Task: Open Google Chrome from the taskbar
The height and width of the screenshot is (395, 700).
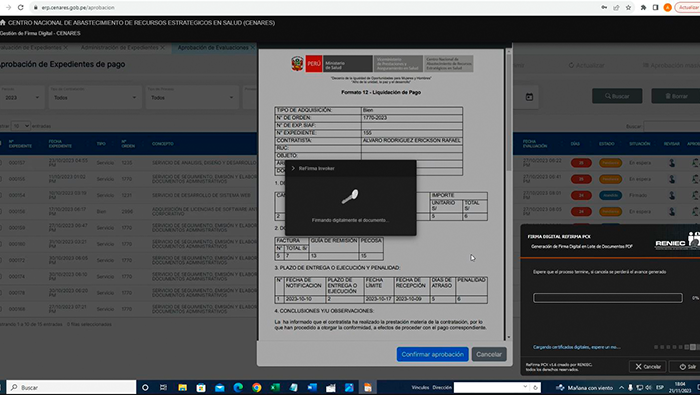Action: click(256, 387)
